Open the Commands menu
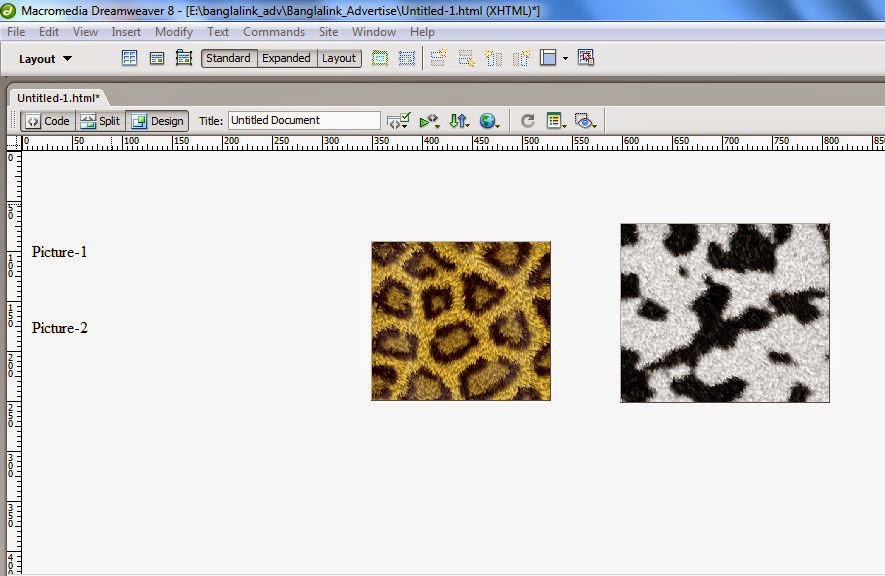This screenshot has width=885, height=576. tap(274, 32)
